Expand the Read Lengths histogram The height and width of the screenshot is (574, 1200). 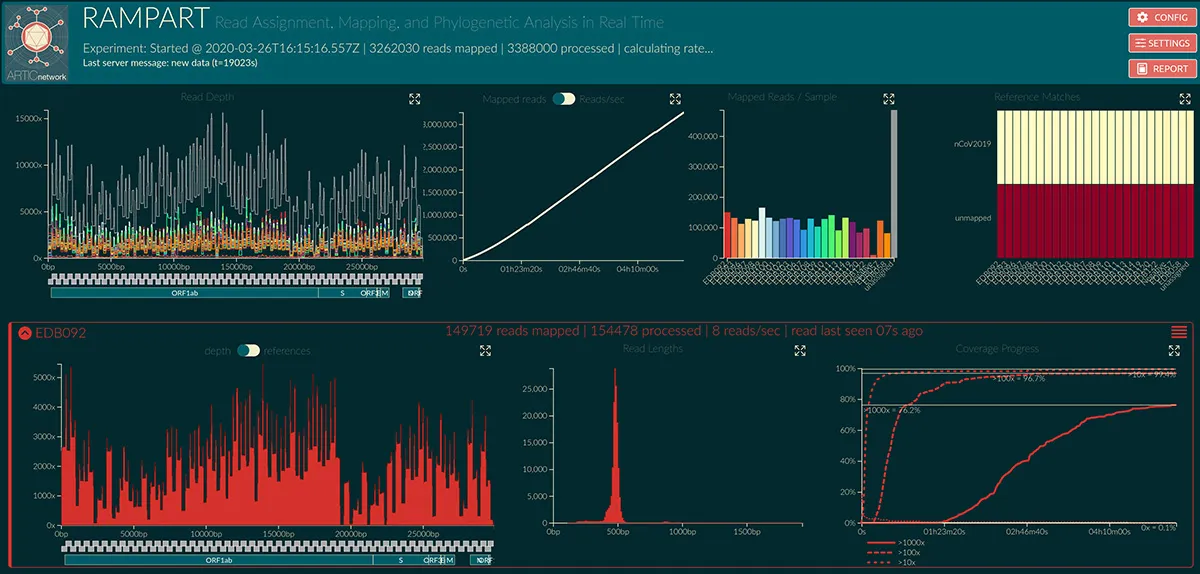pyautogui.click(x=799, y=351)
